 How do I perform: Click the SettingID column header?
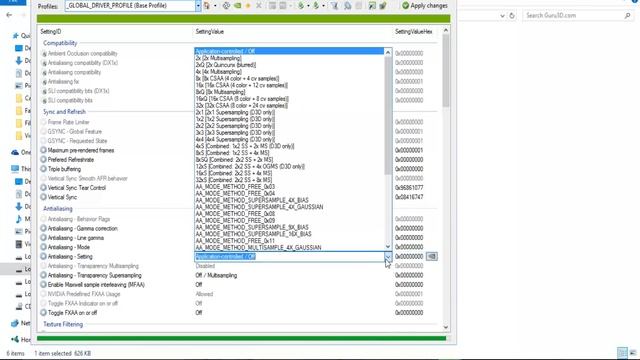(51, 31)
